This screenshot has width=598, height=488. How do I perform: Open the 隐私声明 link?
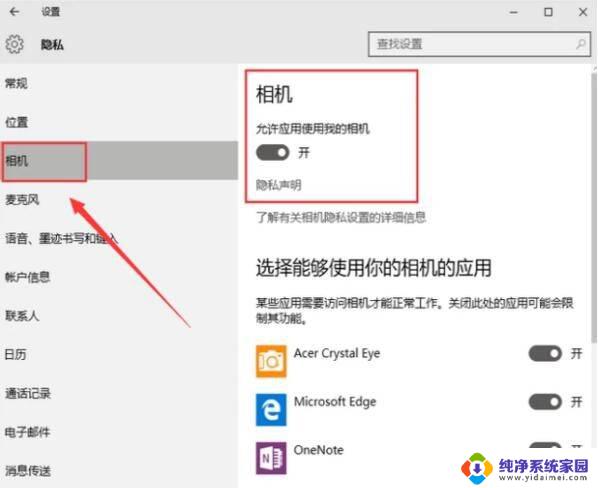(x=278, y=185)
